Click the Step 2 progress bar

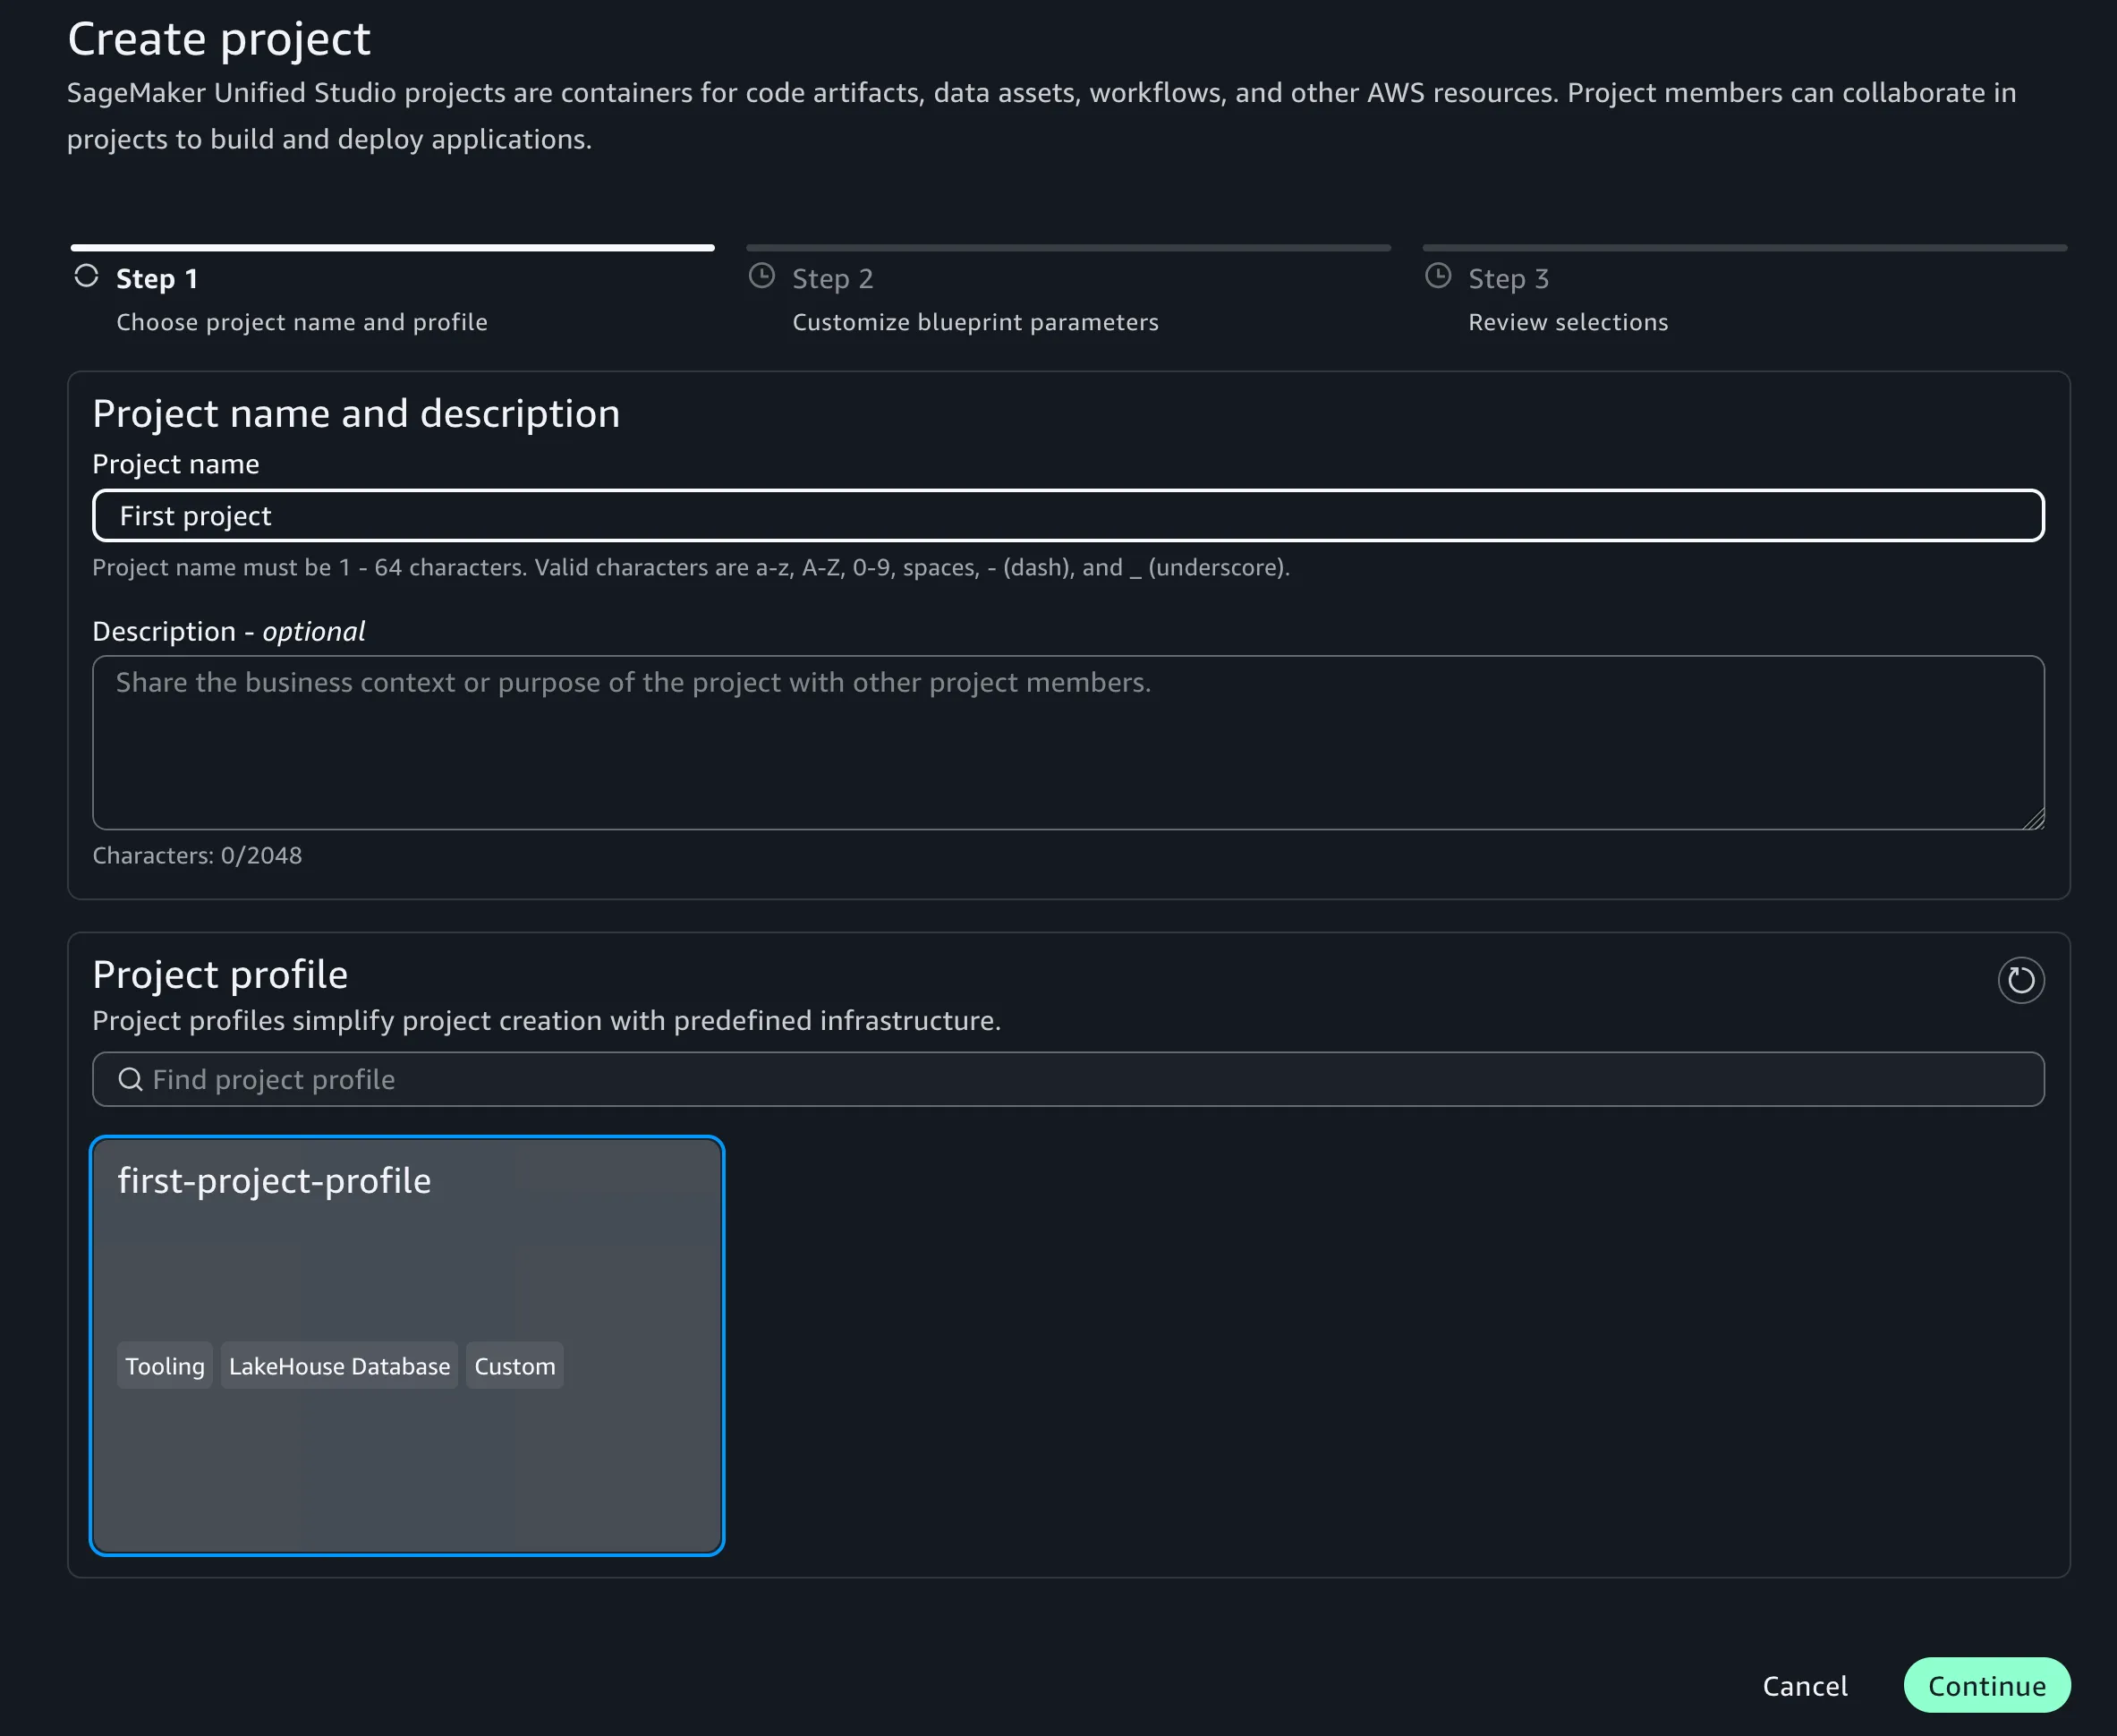tap(1068, 247)
